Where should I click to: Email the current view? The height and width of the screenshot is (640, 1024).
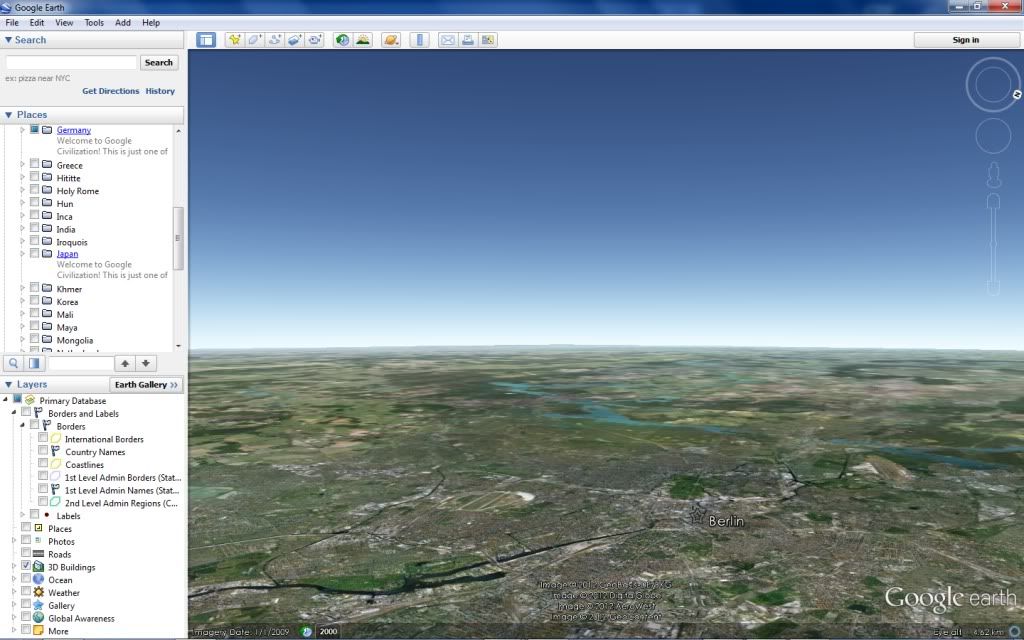point(447,40)
